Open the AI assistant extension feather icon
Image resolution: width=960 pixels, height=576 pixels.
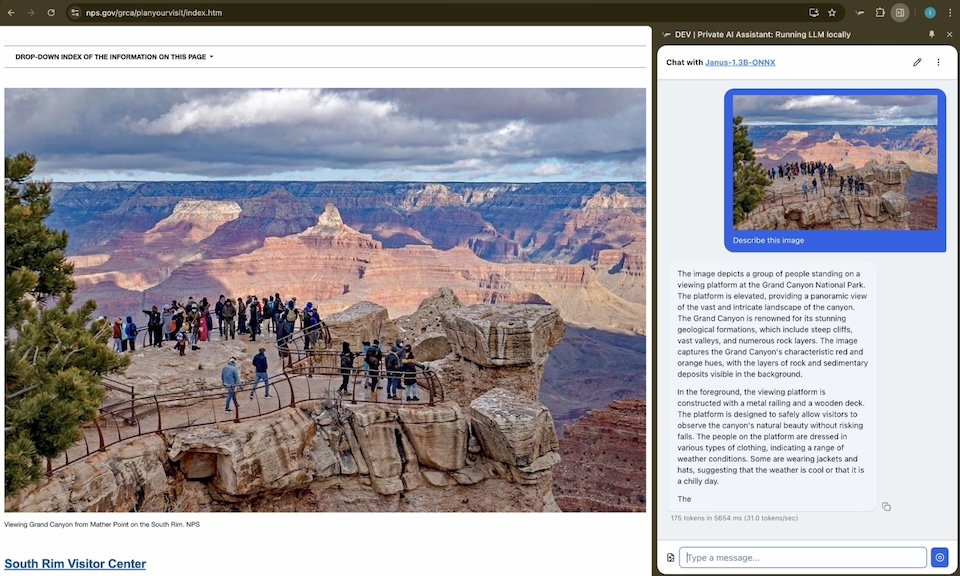pos(860,13)
